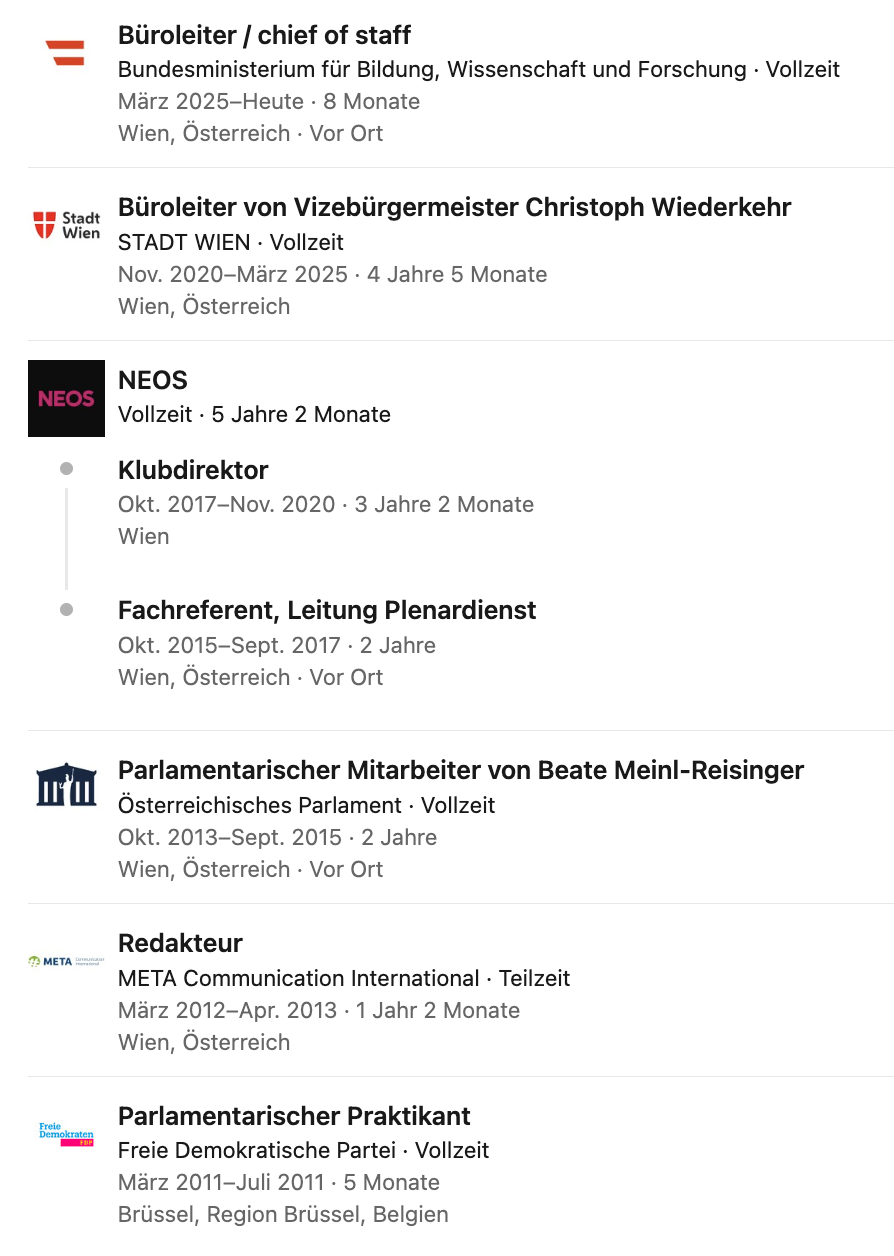Click the META Communication International logo
Image resolution: width=894 pixels, height=1256 pixels.
[x=66, y=961]
